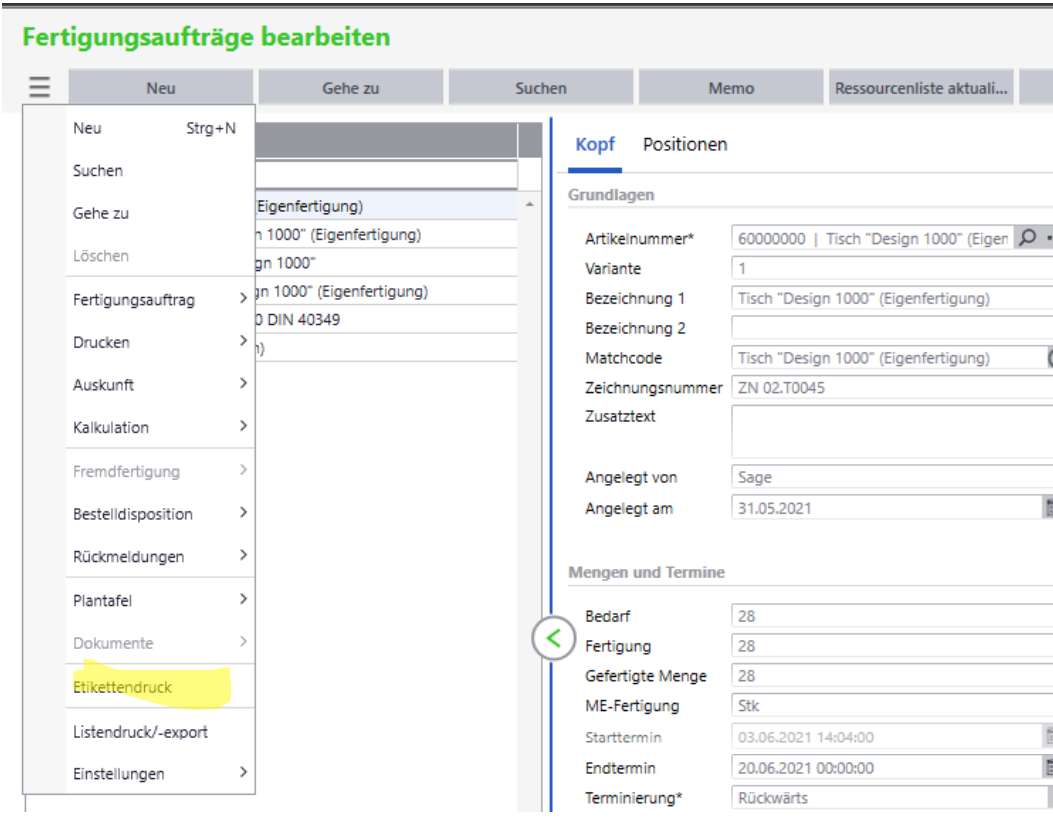Viewport: 1053px width, 825px height.
Task: Focus the Bezeichnung 2 input field
Action: pos(890,328)
